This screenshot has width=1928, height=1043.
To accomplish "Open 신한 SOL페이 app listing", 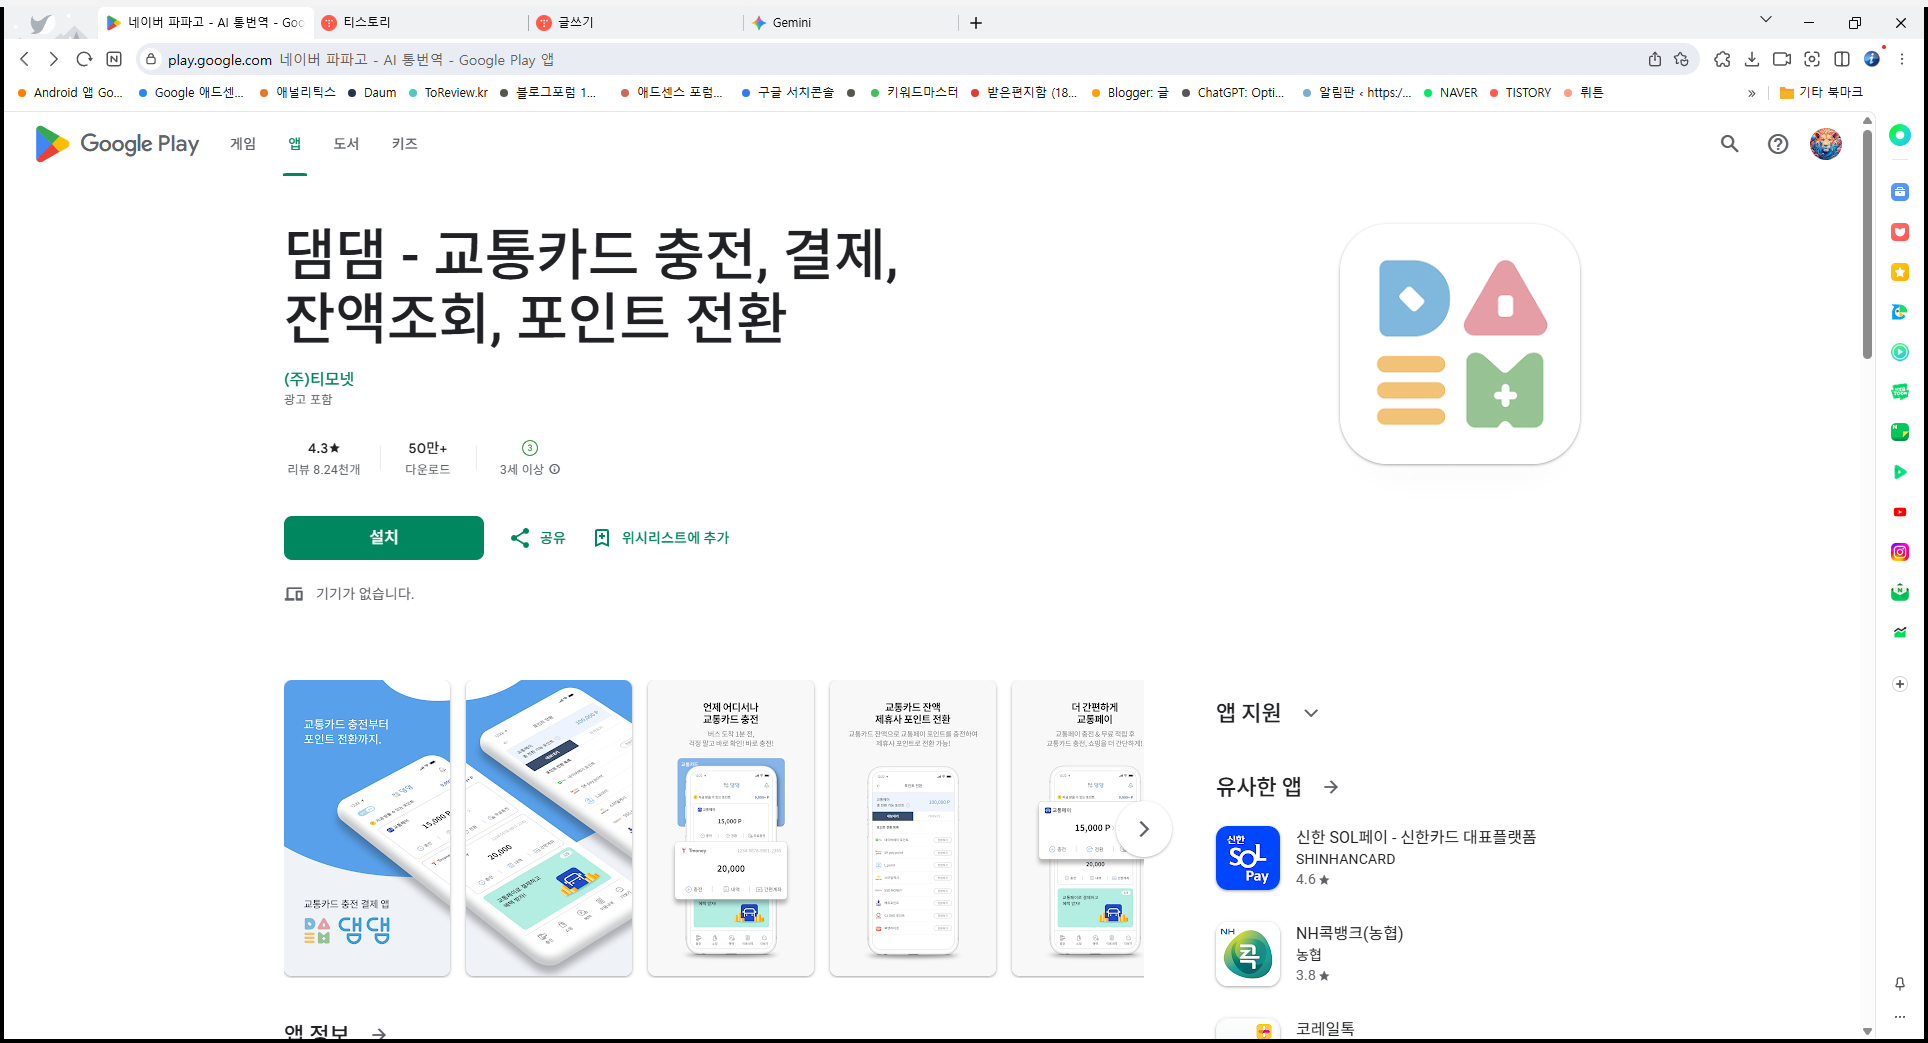I will point(1376,858).
